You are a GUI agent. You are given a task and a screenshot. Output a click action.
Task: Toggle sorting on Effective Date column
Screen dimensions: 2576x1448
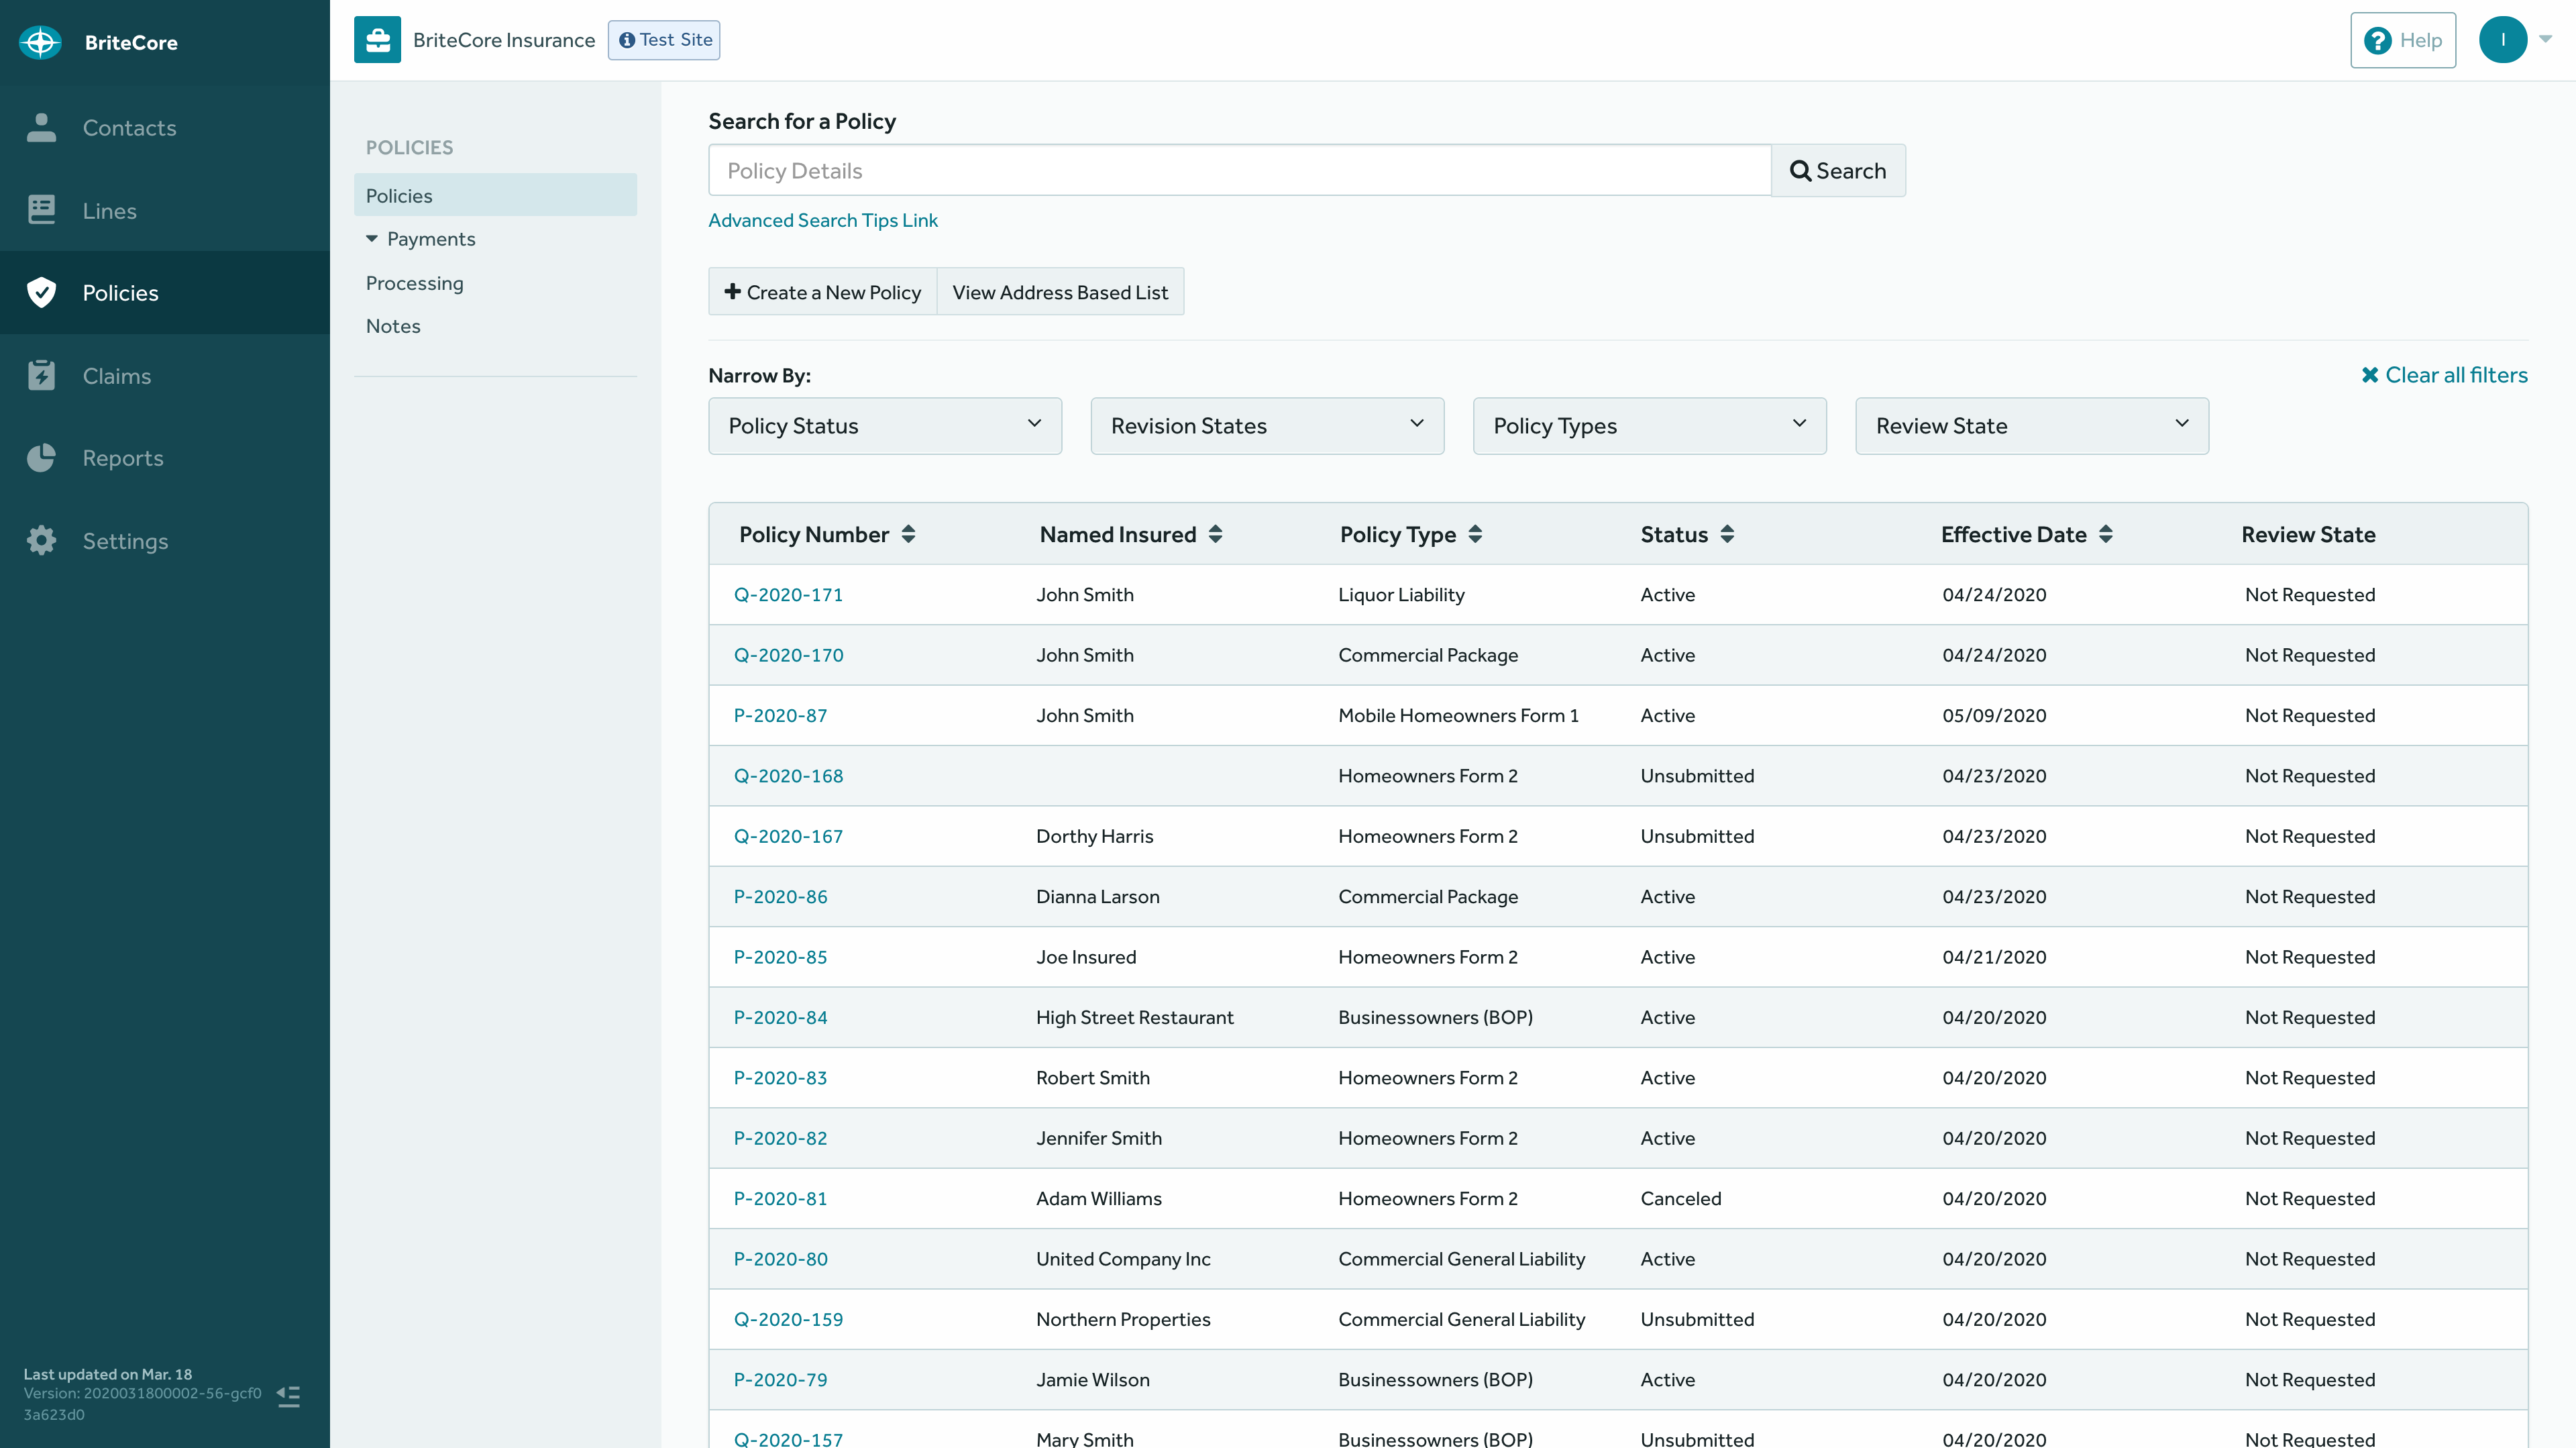coord(2106,533)
